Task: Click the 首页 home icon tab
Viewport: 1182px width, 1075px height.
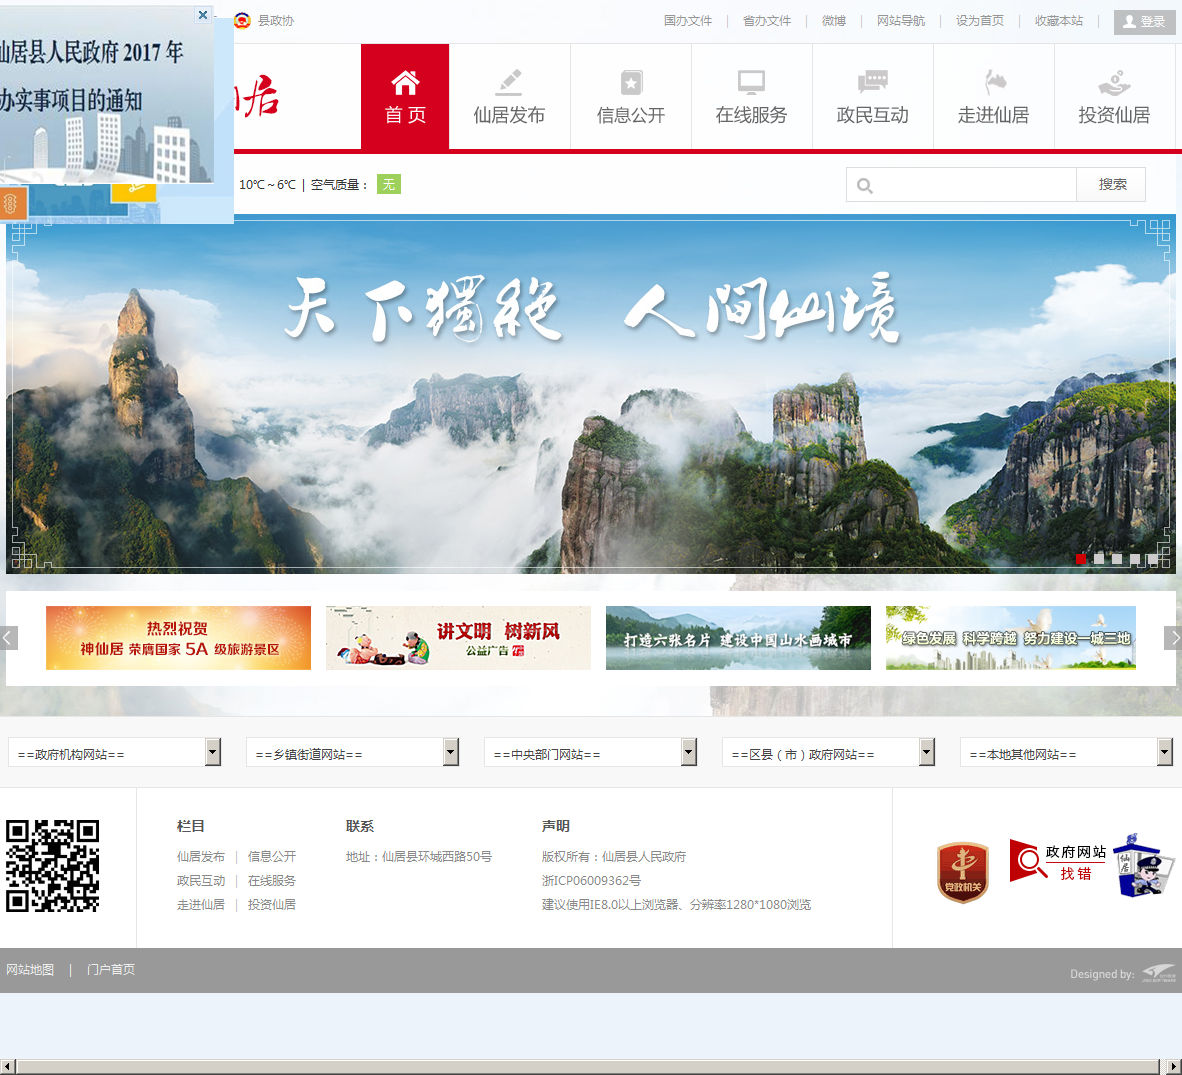Action: pos(405,96)
